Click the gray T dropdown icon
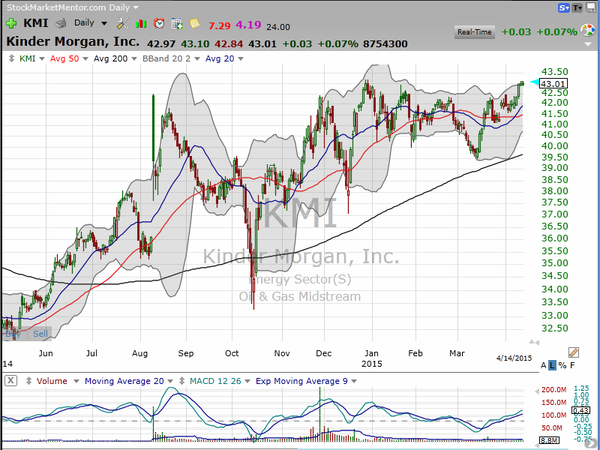The width and height of the screenshot is (600, 450). pos(577,8)
